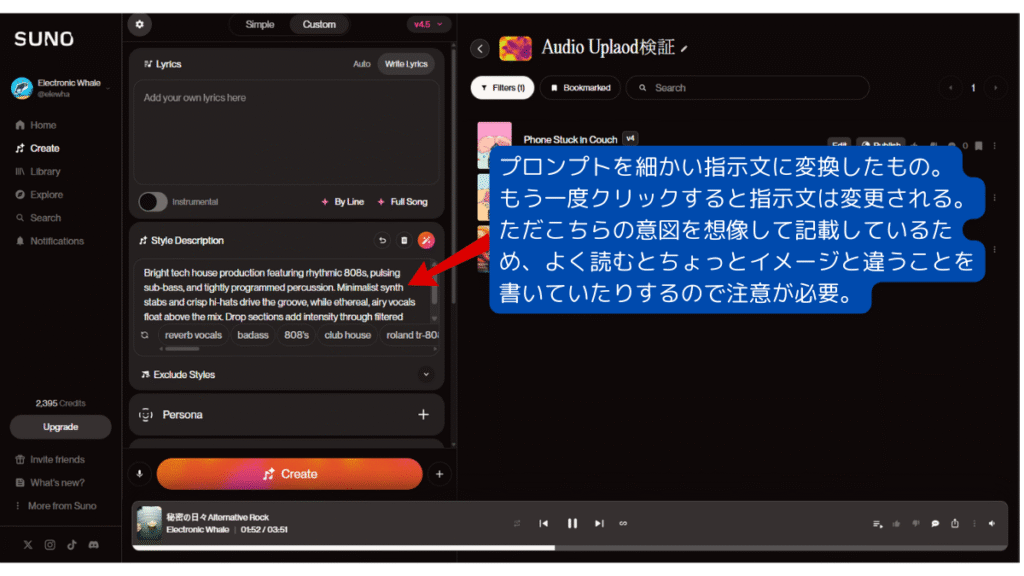Select Auto lyrics mode
The width and height of the screenshot is (1024, 576).
(361, 64)
